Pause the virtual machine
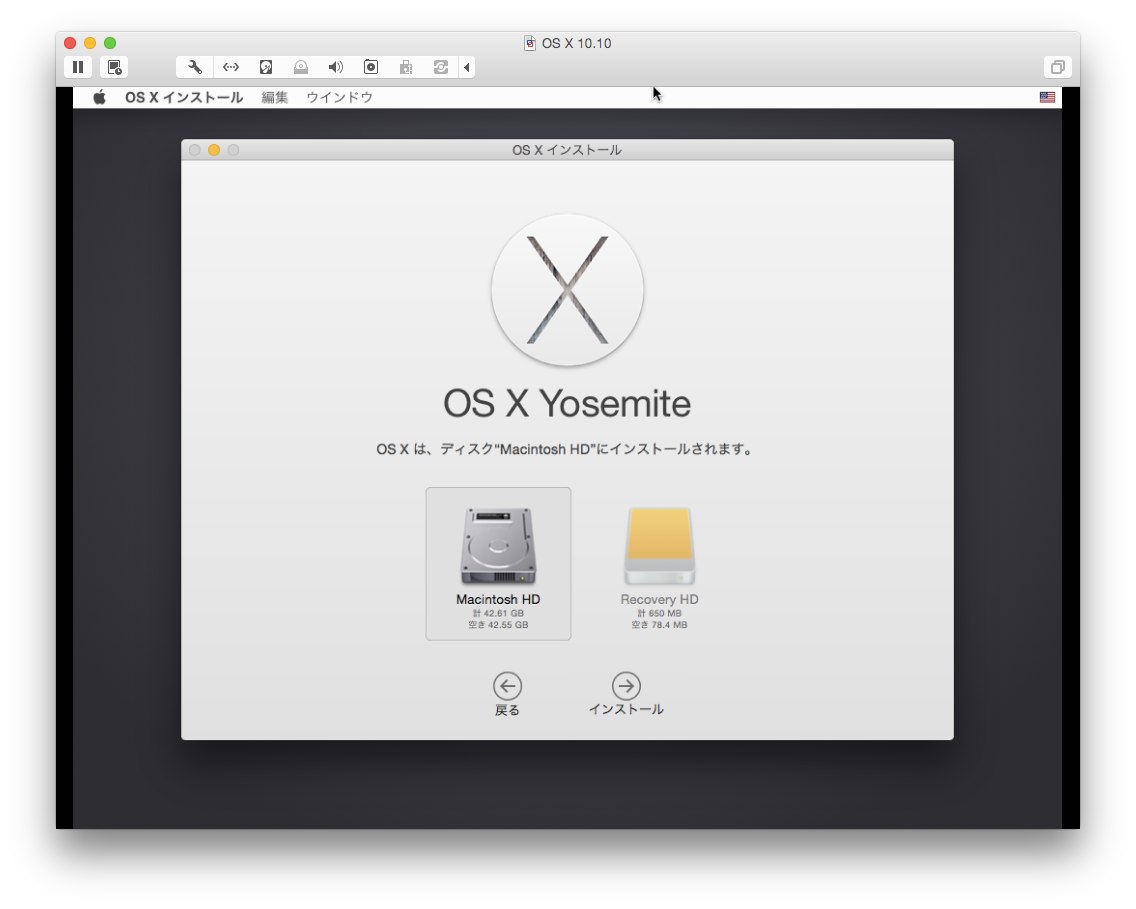Image resolution: width=1136 pixels, height=909 pixels. tap(78, 67)
